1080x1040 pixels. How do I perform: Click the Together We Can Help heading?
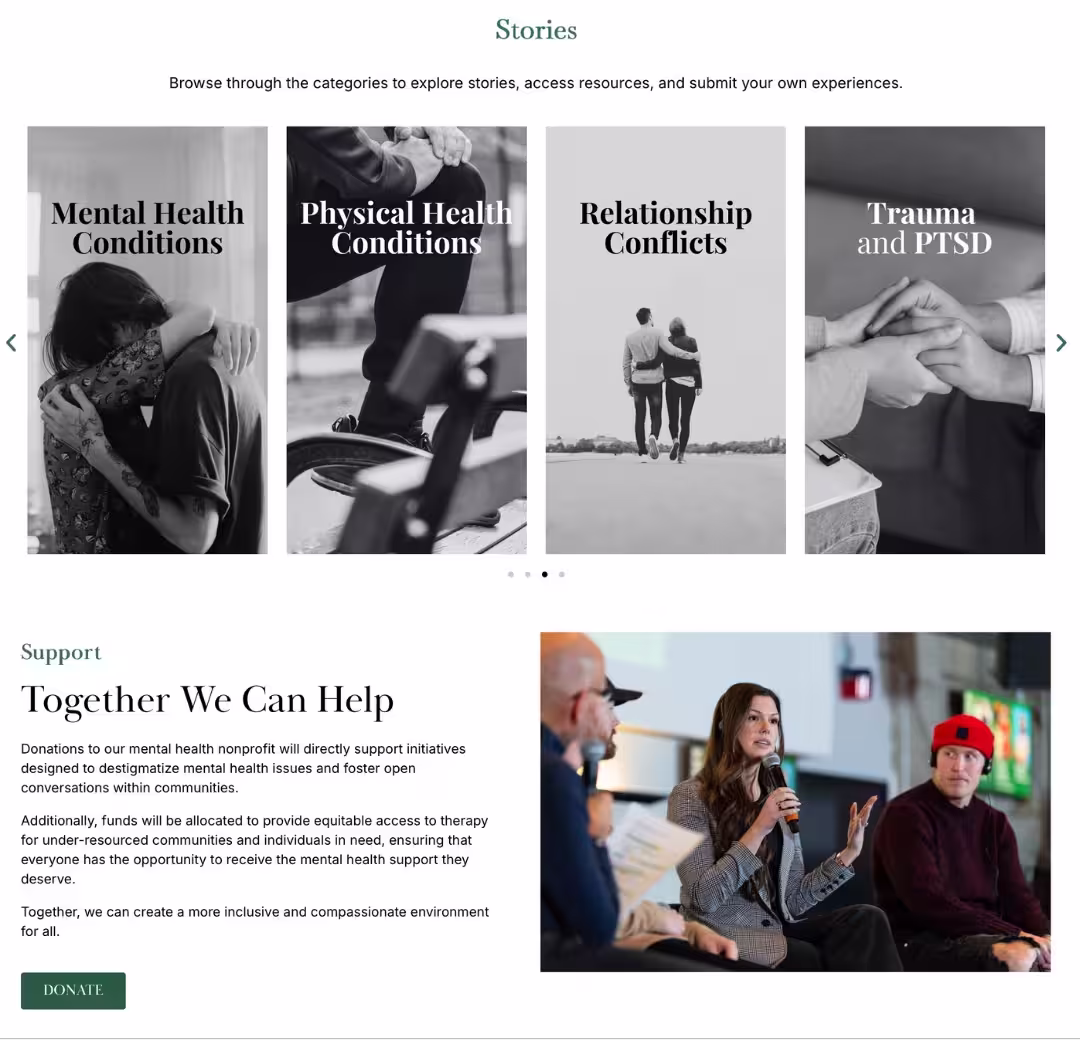tap(207, 700)
